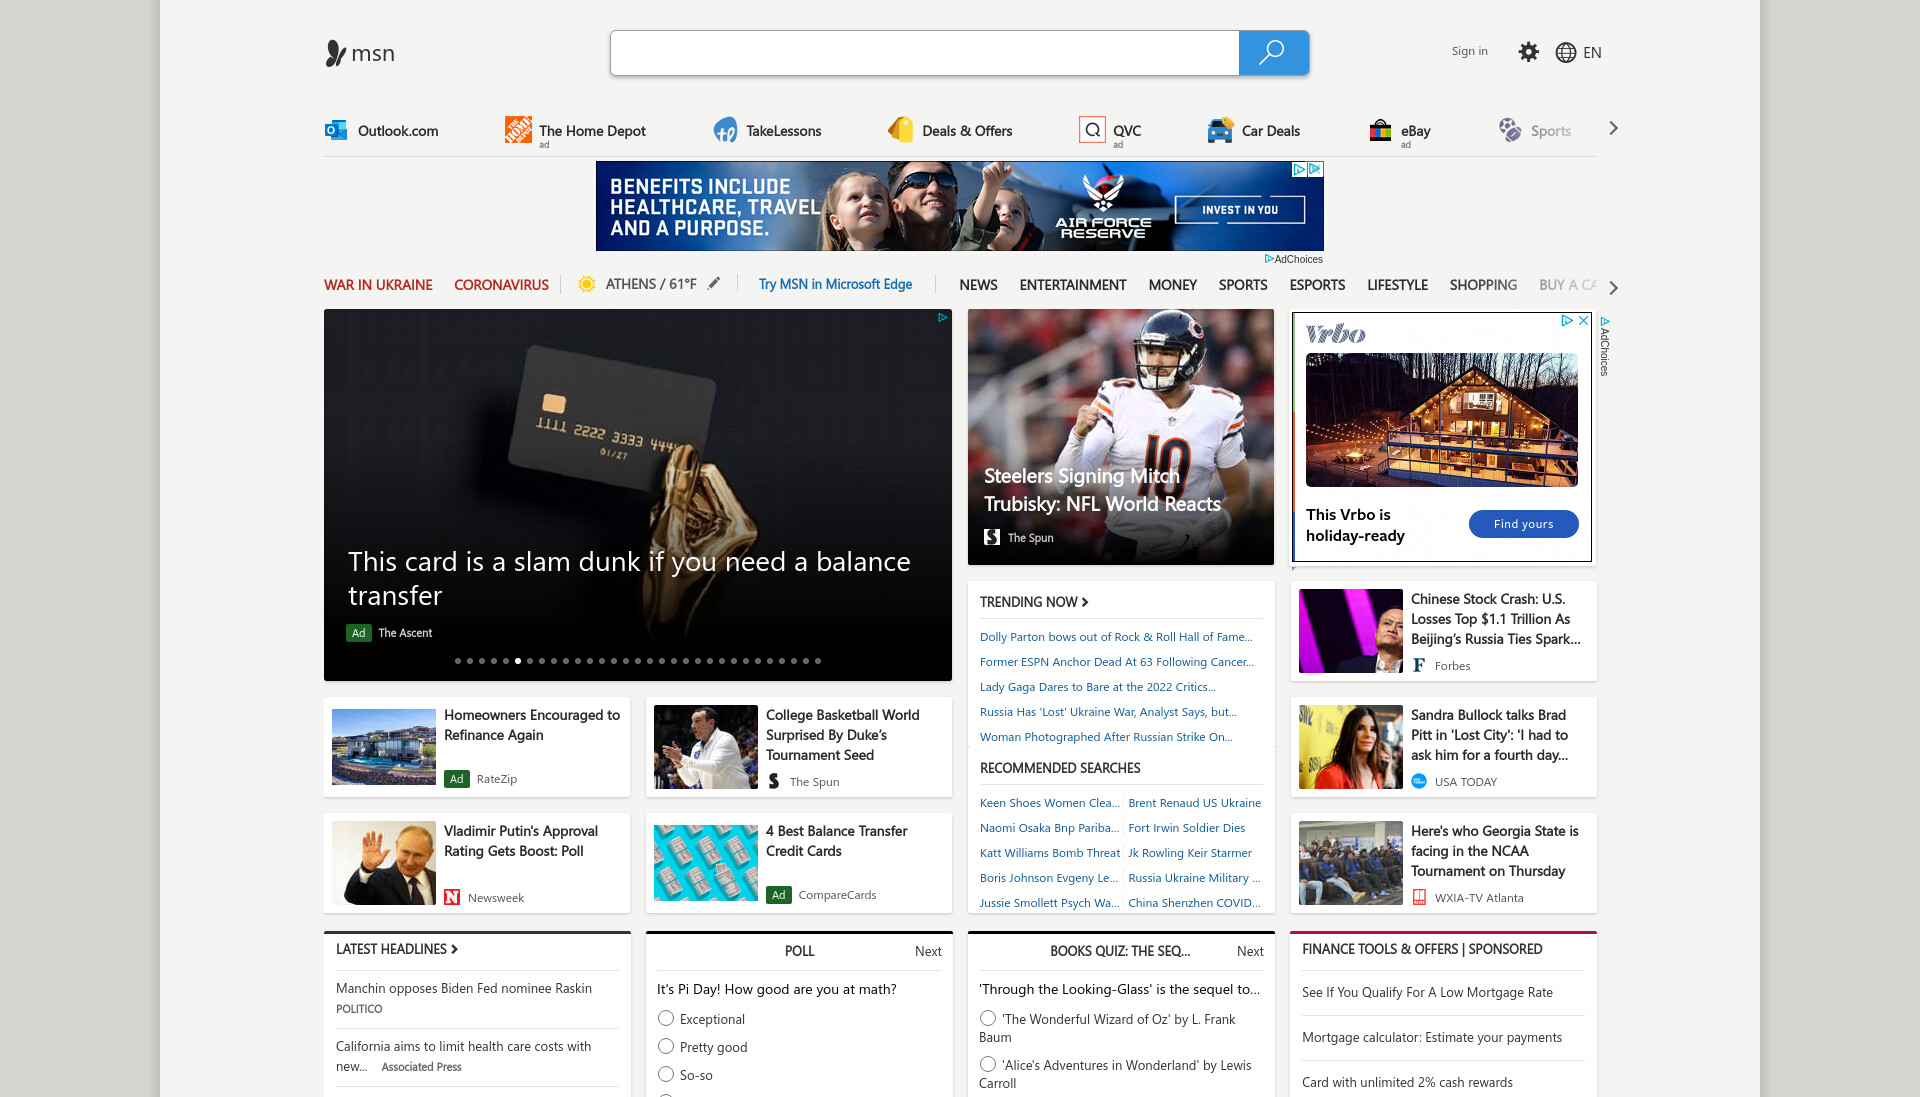Click the Forbes source icon
Viewport: 1920px width, 1097px height.
[x=1419, y=665]
